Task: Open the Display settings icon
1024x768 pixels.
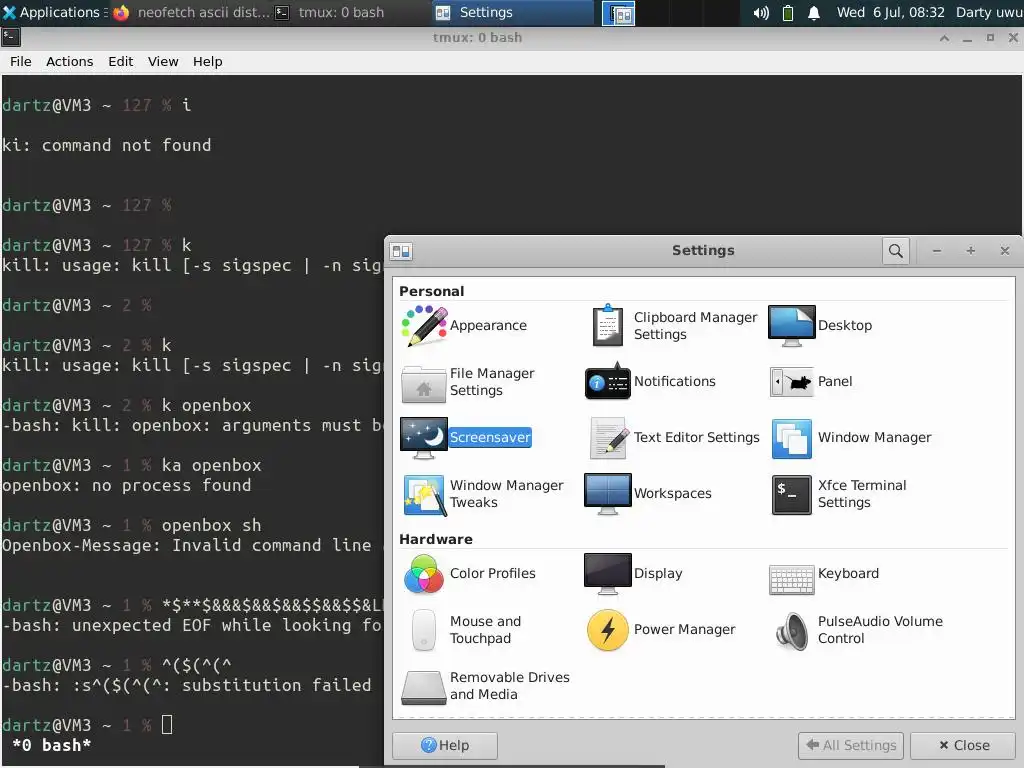Action: (608, 573)
